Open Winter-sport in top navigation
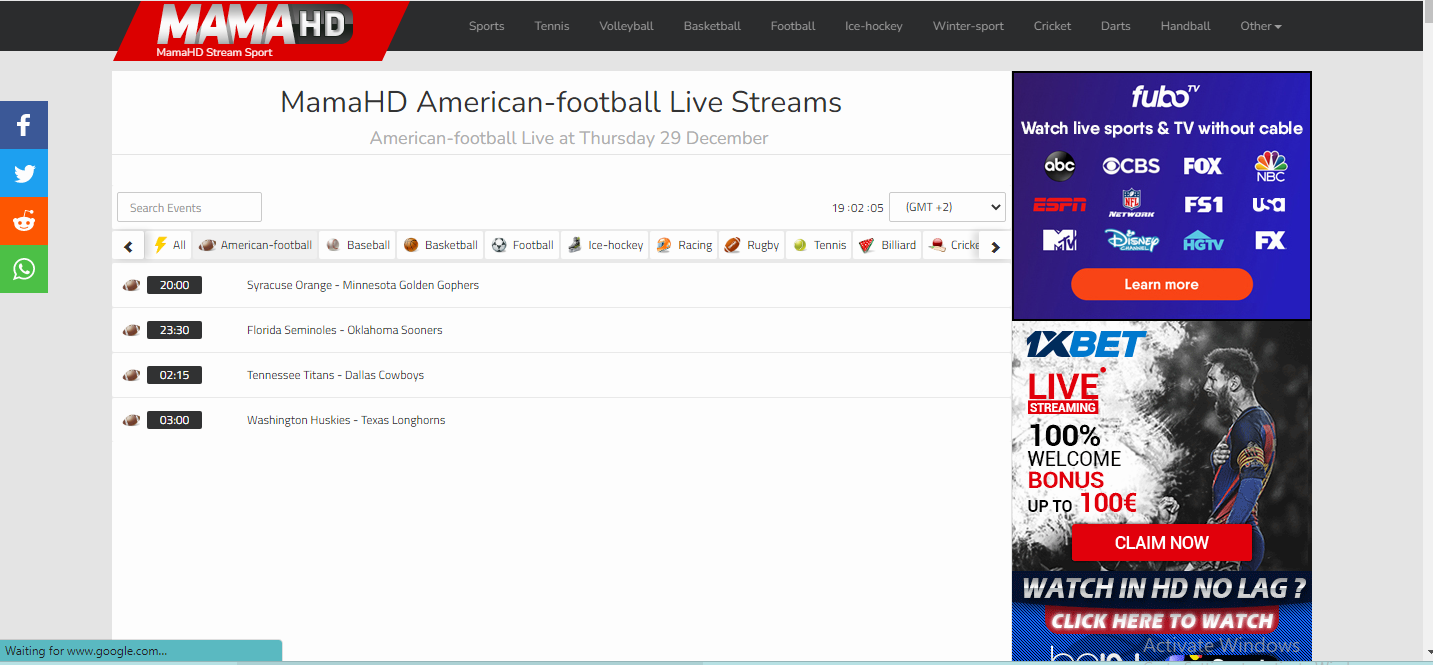Viewport: 1433px width, 665px height. [968, 26]
